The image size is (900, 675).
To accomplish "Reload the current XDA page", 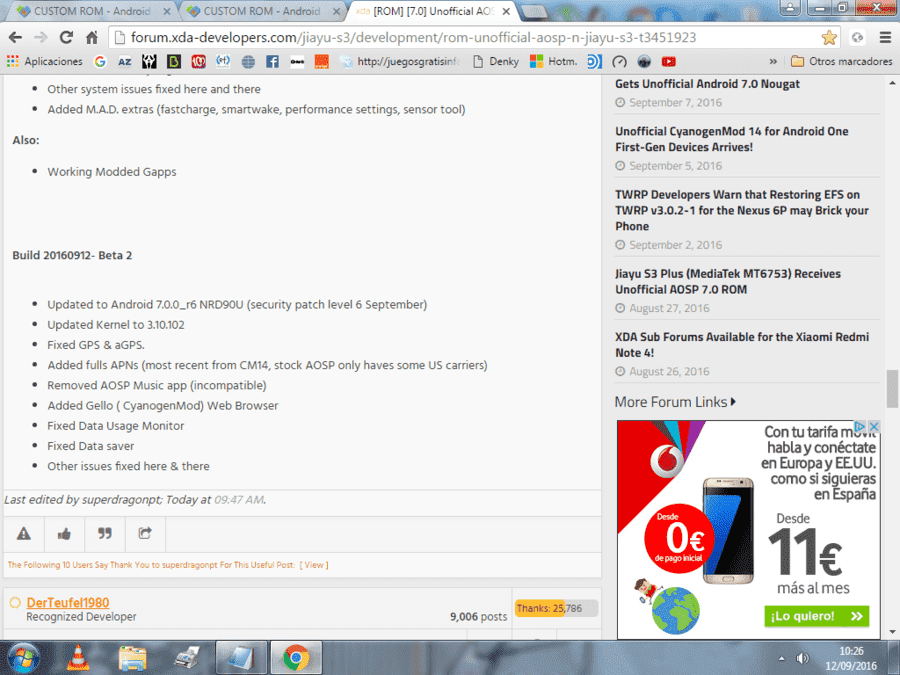I will tap(66, 38).
